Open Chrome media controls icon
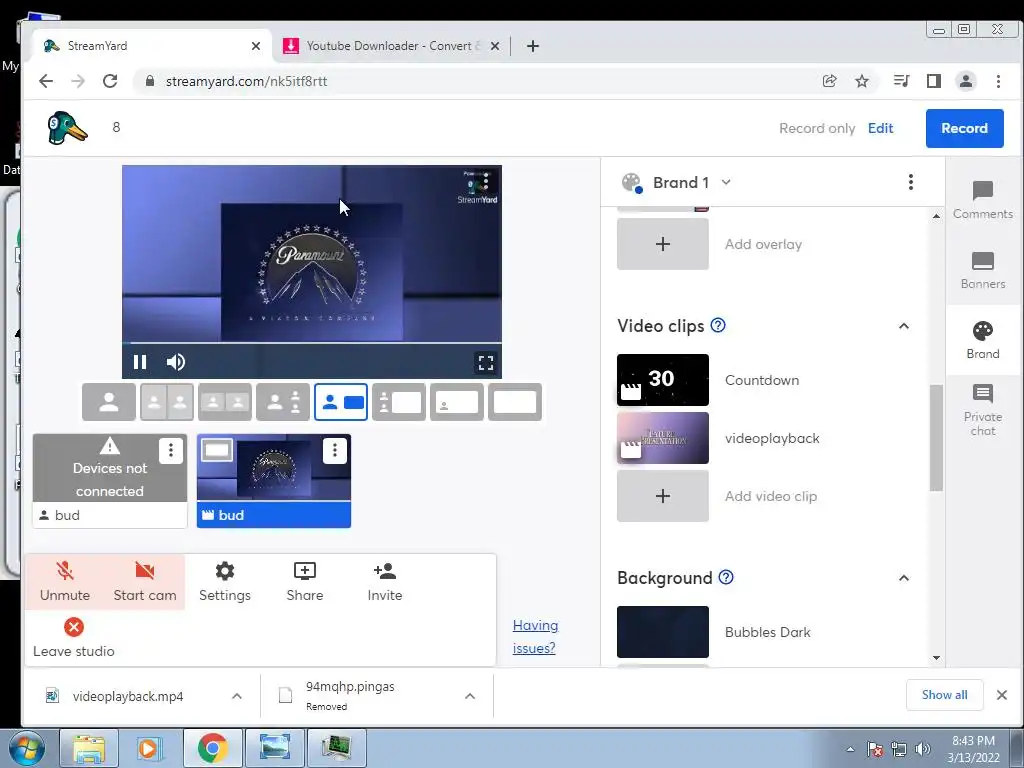 point(901,81)
